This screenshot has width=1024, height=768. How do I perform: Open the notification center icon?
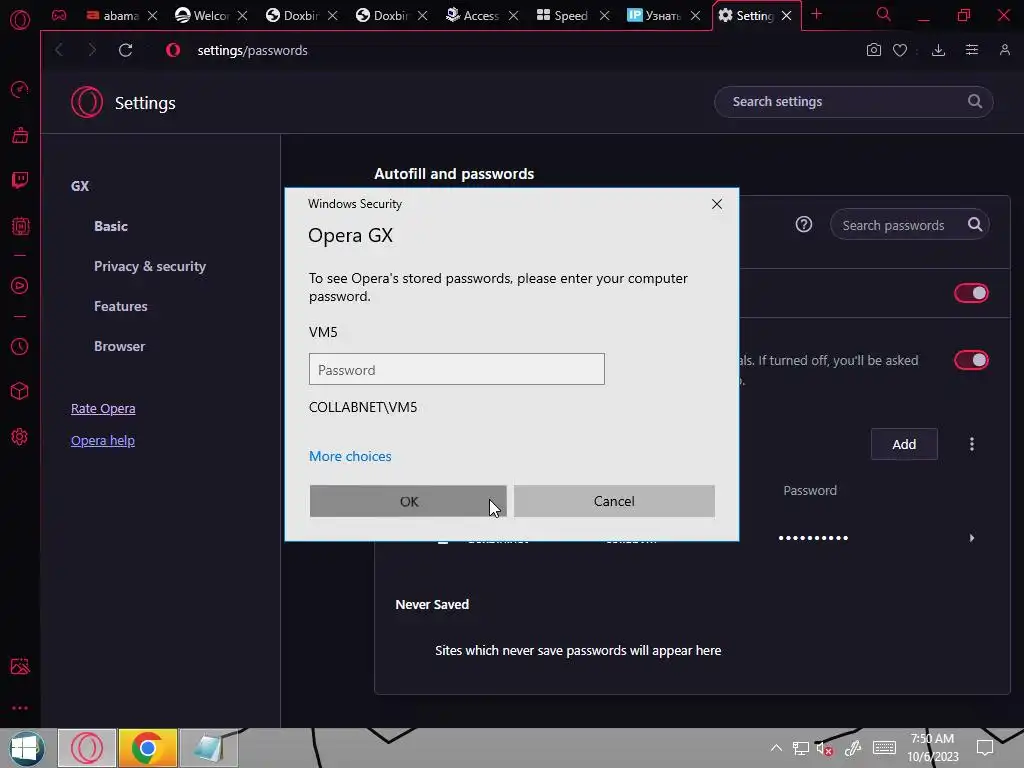pos(985,748)
